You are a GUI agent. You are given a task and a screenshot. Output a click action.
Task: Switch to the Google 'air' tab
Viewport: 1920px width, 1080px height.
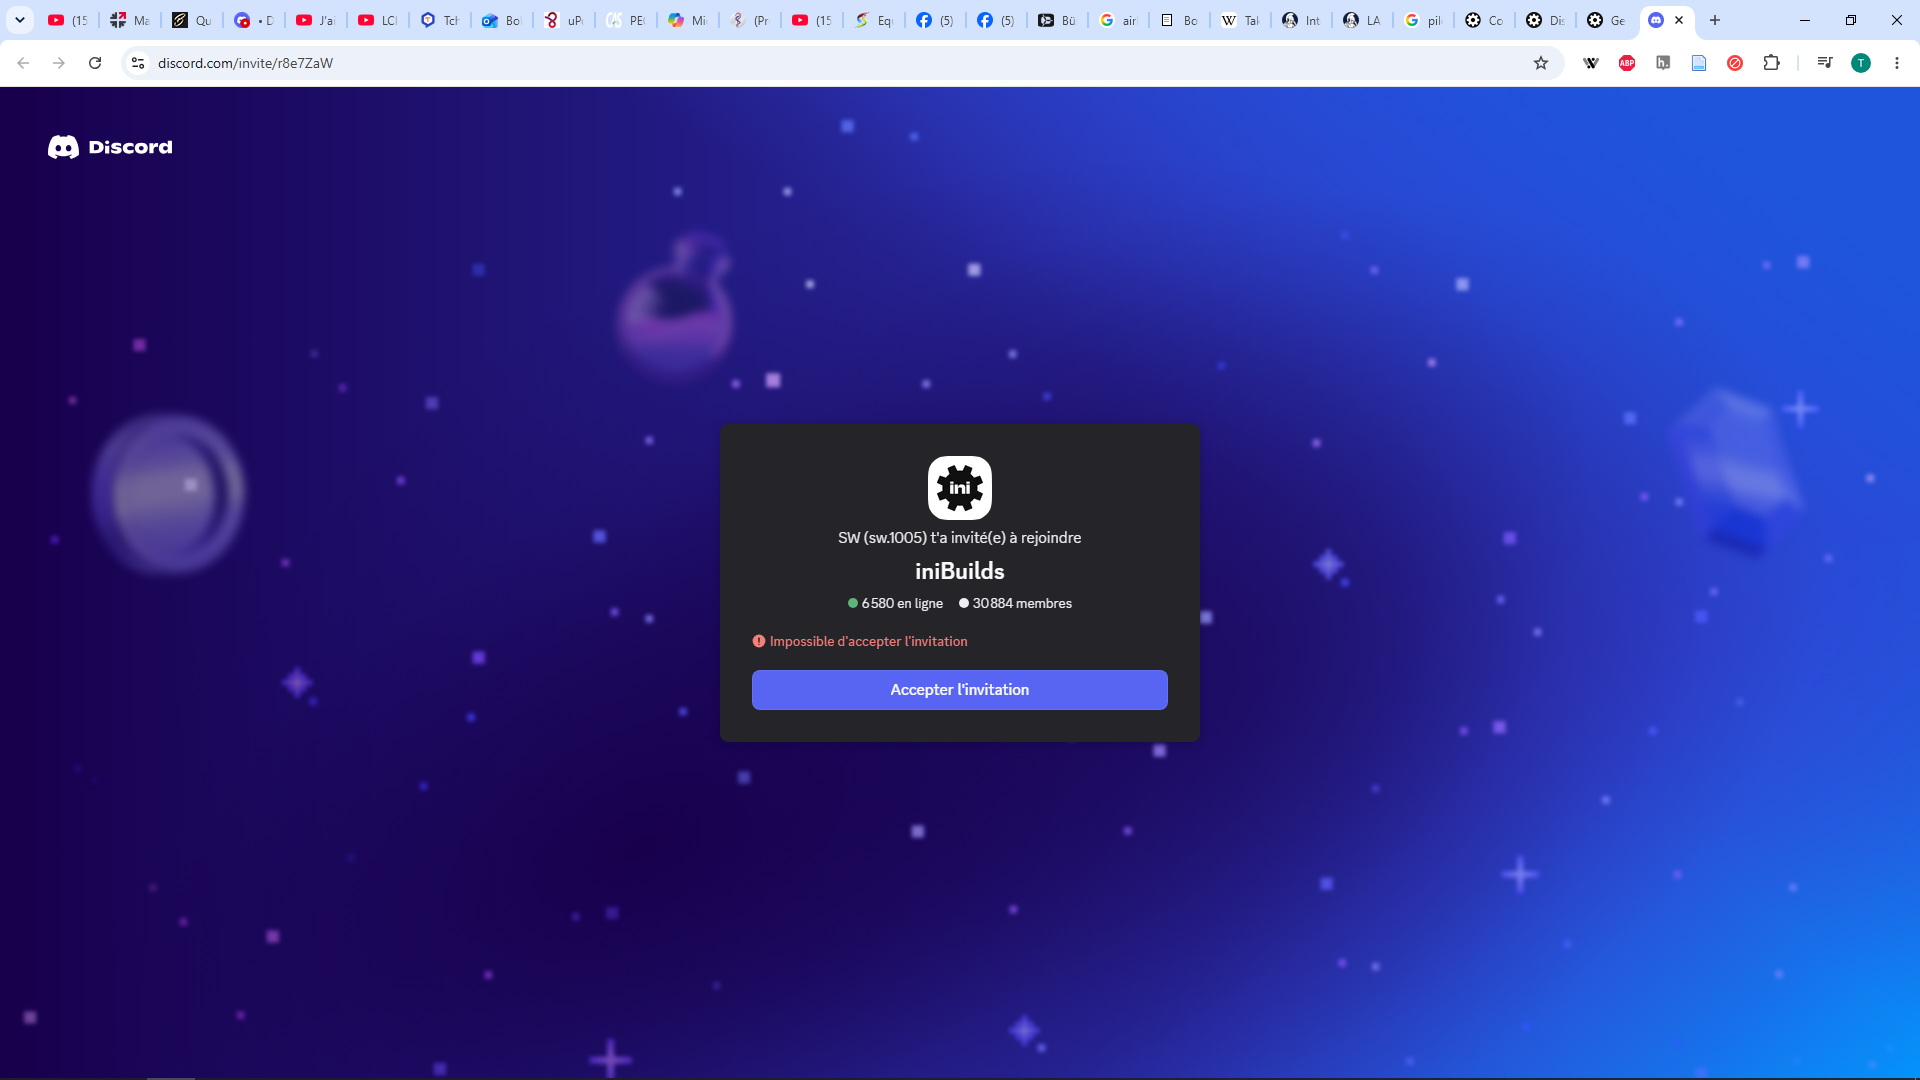pos(1119,20)
